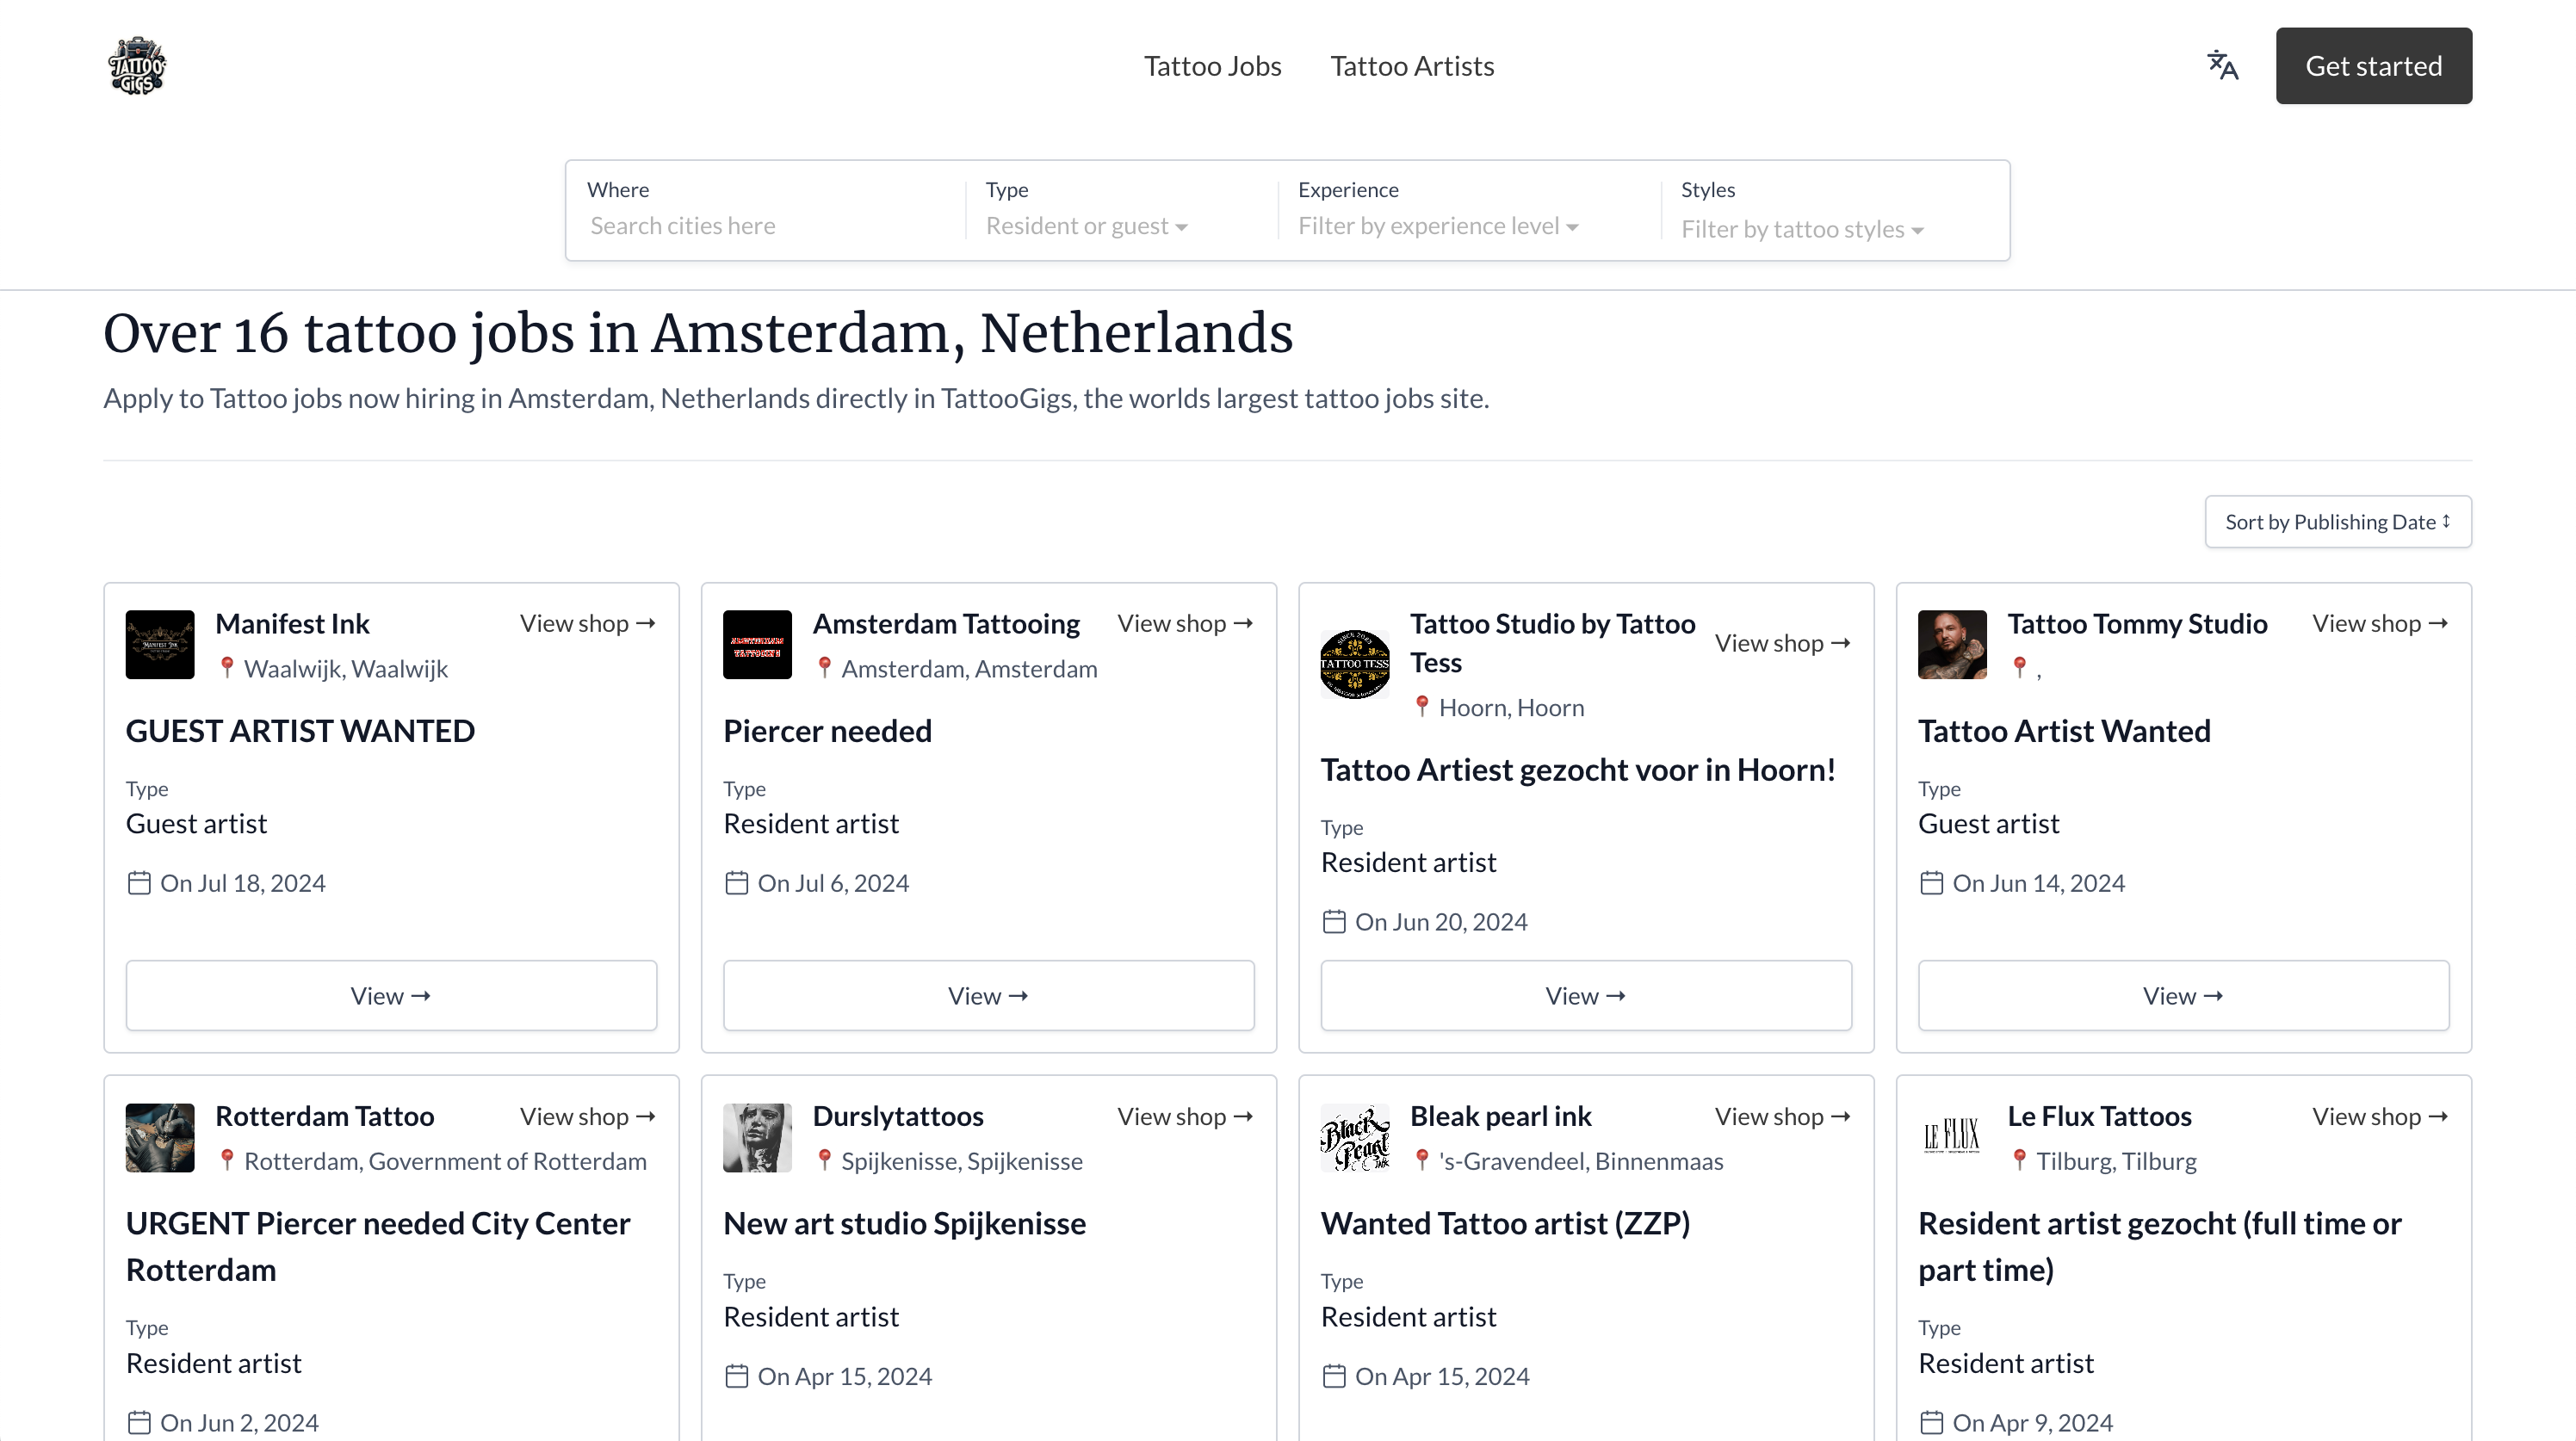Click the location pin next to Waalwijk, Waalwijk
Screen dimensions: 2576x1441
click(227, 667)
